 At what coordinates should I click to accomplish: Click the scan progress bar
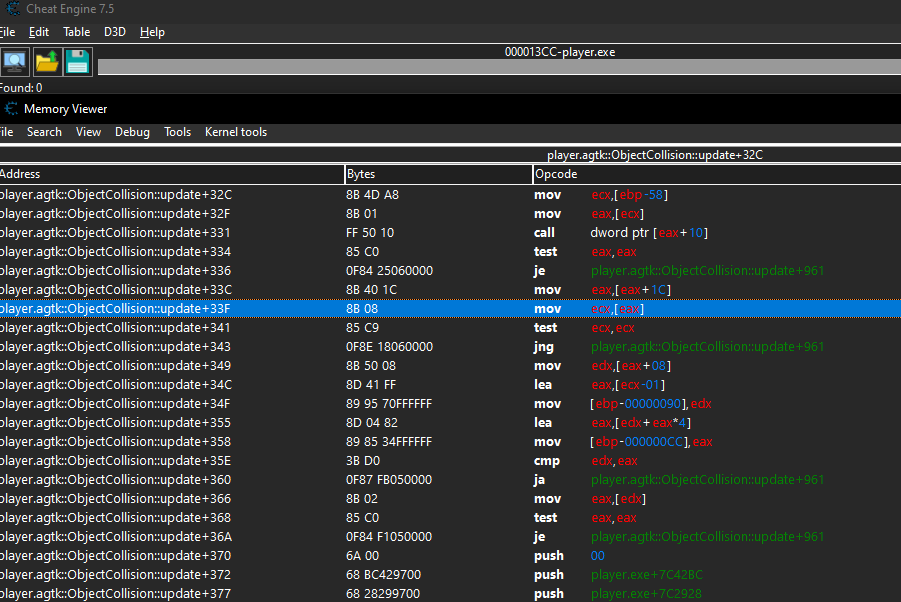(498, 67)
